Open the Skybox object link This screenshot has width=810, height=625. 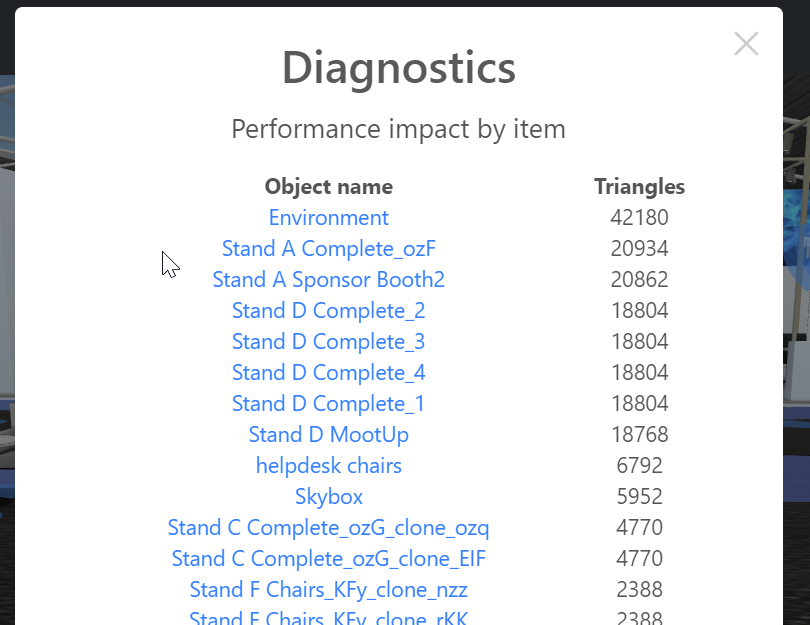(328, 496)
